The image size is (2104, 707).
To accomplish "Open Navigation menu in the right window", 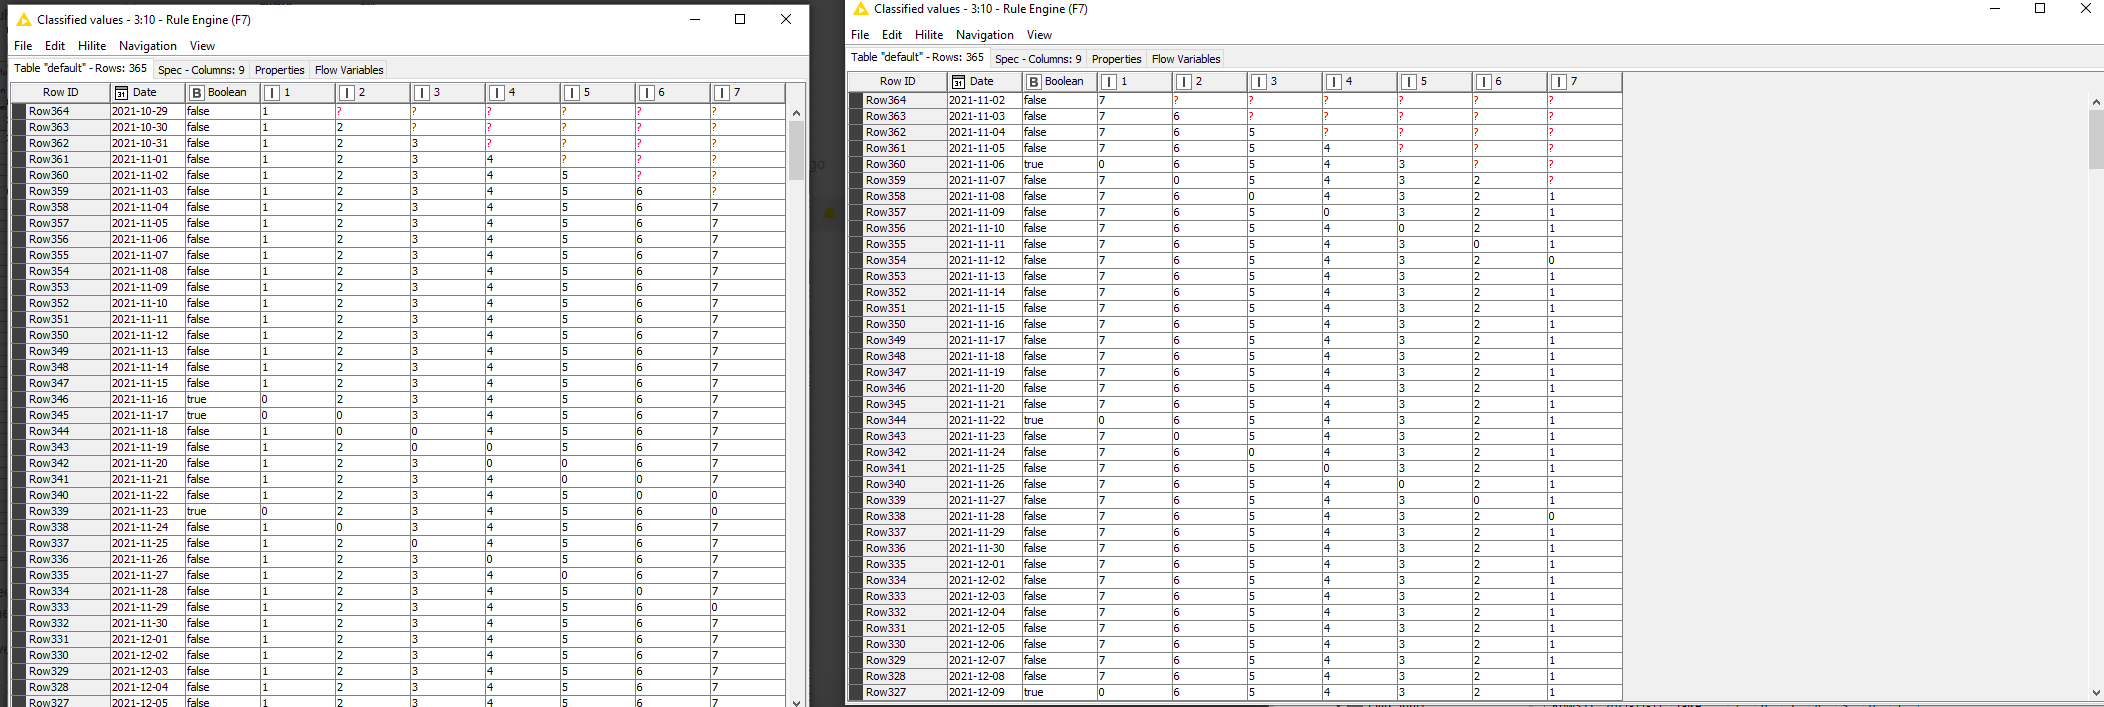I will 984,35.
